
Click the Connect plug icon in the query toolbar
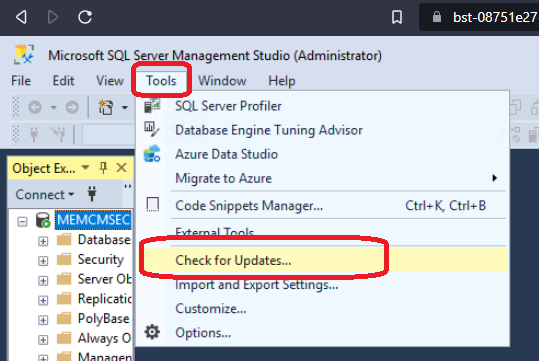click(x=34, y=134)
